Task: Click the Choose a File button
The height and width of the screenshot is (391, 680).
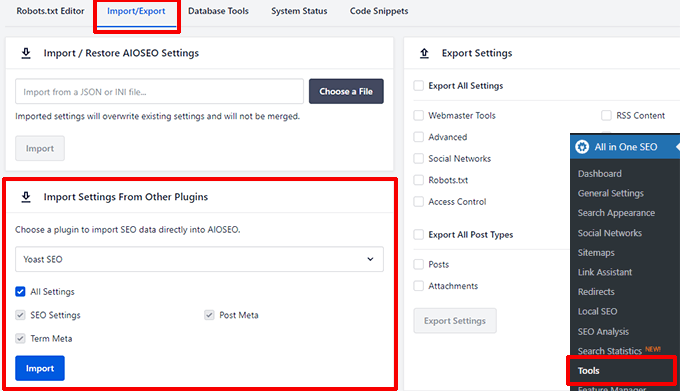Action: pyautogui.click(x=346, y=91)
